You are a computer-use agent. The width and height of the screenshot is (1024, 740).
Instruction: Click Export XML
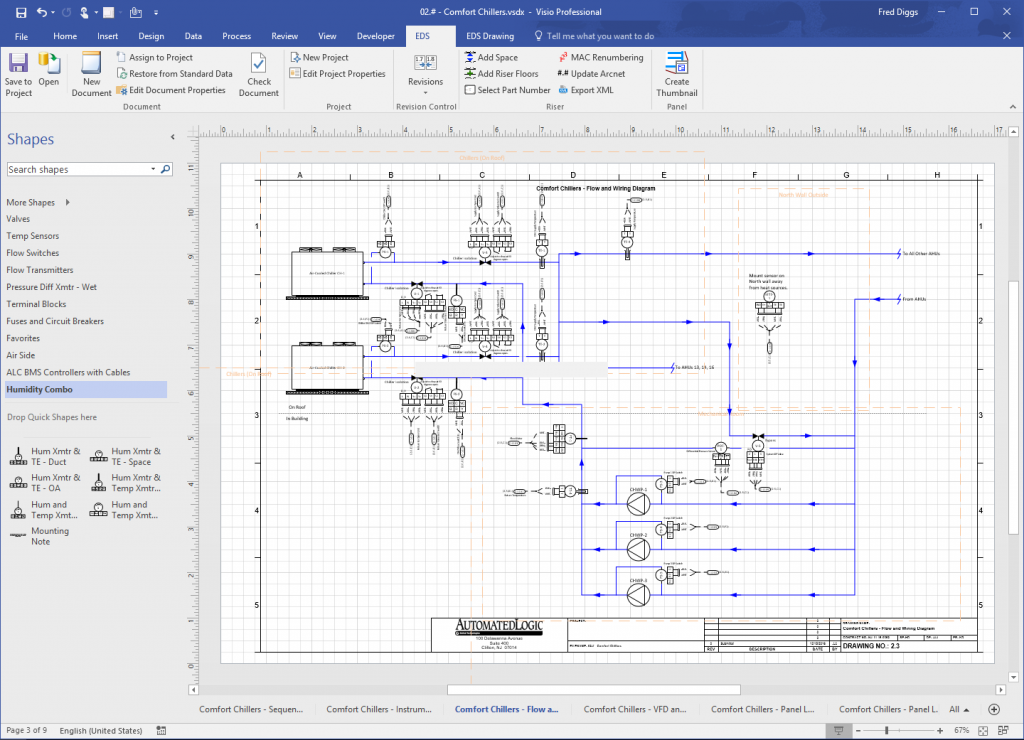(x=586, y=90)
